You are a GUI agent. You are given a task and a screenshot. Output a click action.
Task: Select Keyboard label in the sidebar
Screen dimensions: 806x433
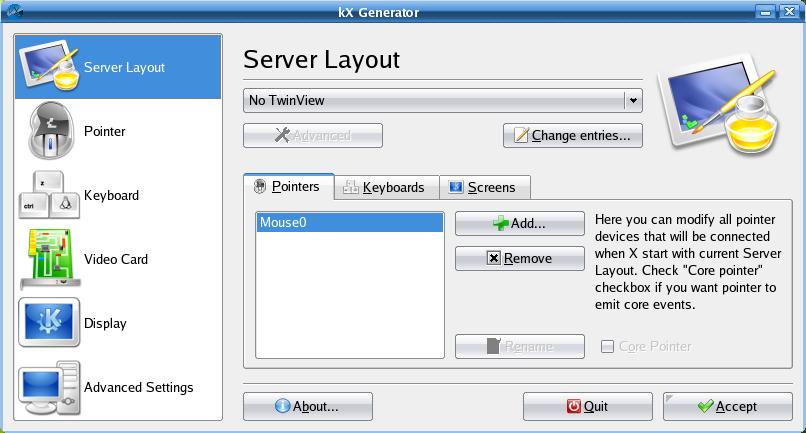[x=112, y=195]
